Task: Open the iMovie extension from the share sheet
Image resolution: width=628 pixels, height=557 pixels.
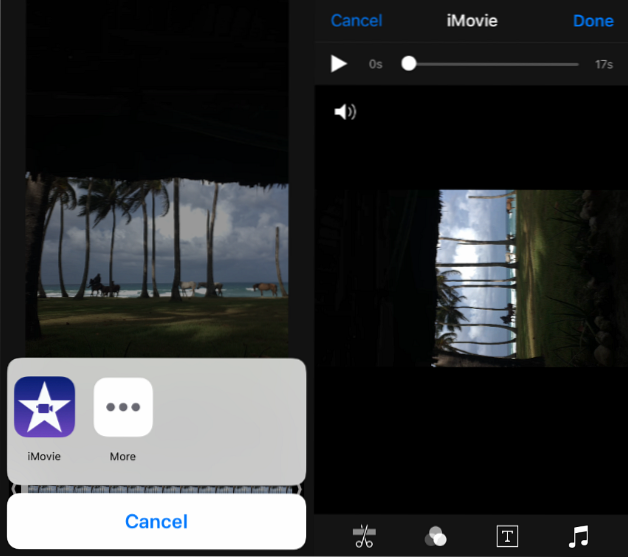Action: click(x=44, y=407)
